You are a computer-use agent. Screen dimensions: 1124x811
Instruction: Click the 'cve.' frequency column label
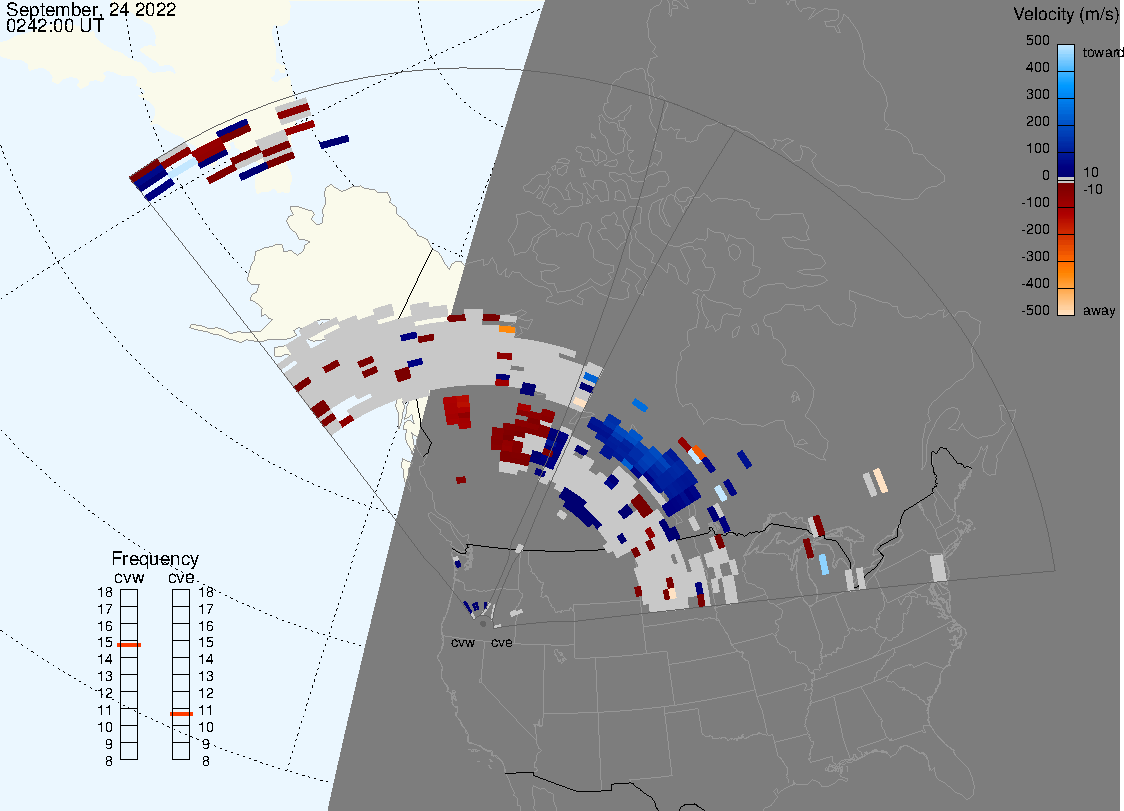point(182,578)
